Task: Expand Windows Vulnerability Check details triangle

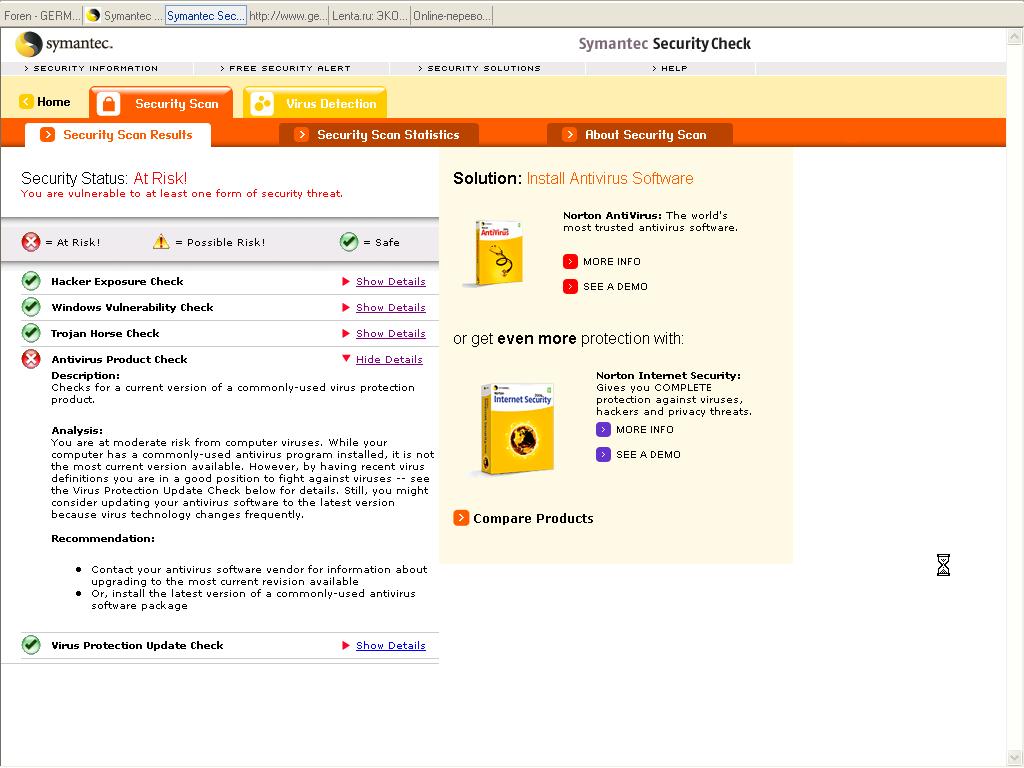Action: click(346, 308)
